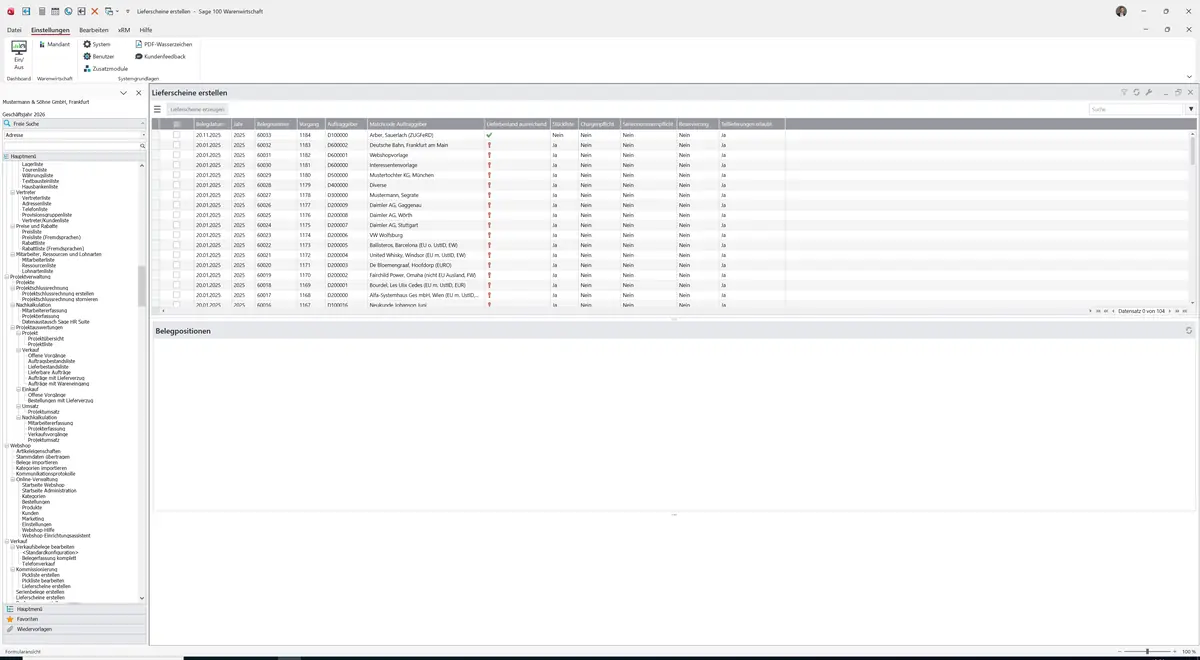This screenshot has height=660, width=1200.
Task: Tick the checkbox for Belegnummer 60033
Action: point(176,134)
